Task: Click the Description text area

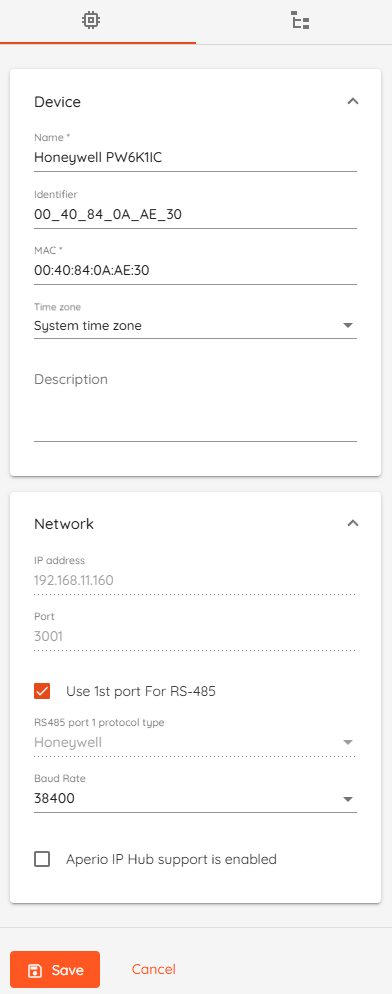Action: click(195, 404)
